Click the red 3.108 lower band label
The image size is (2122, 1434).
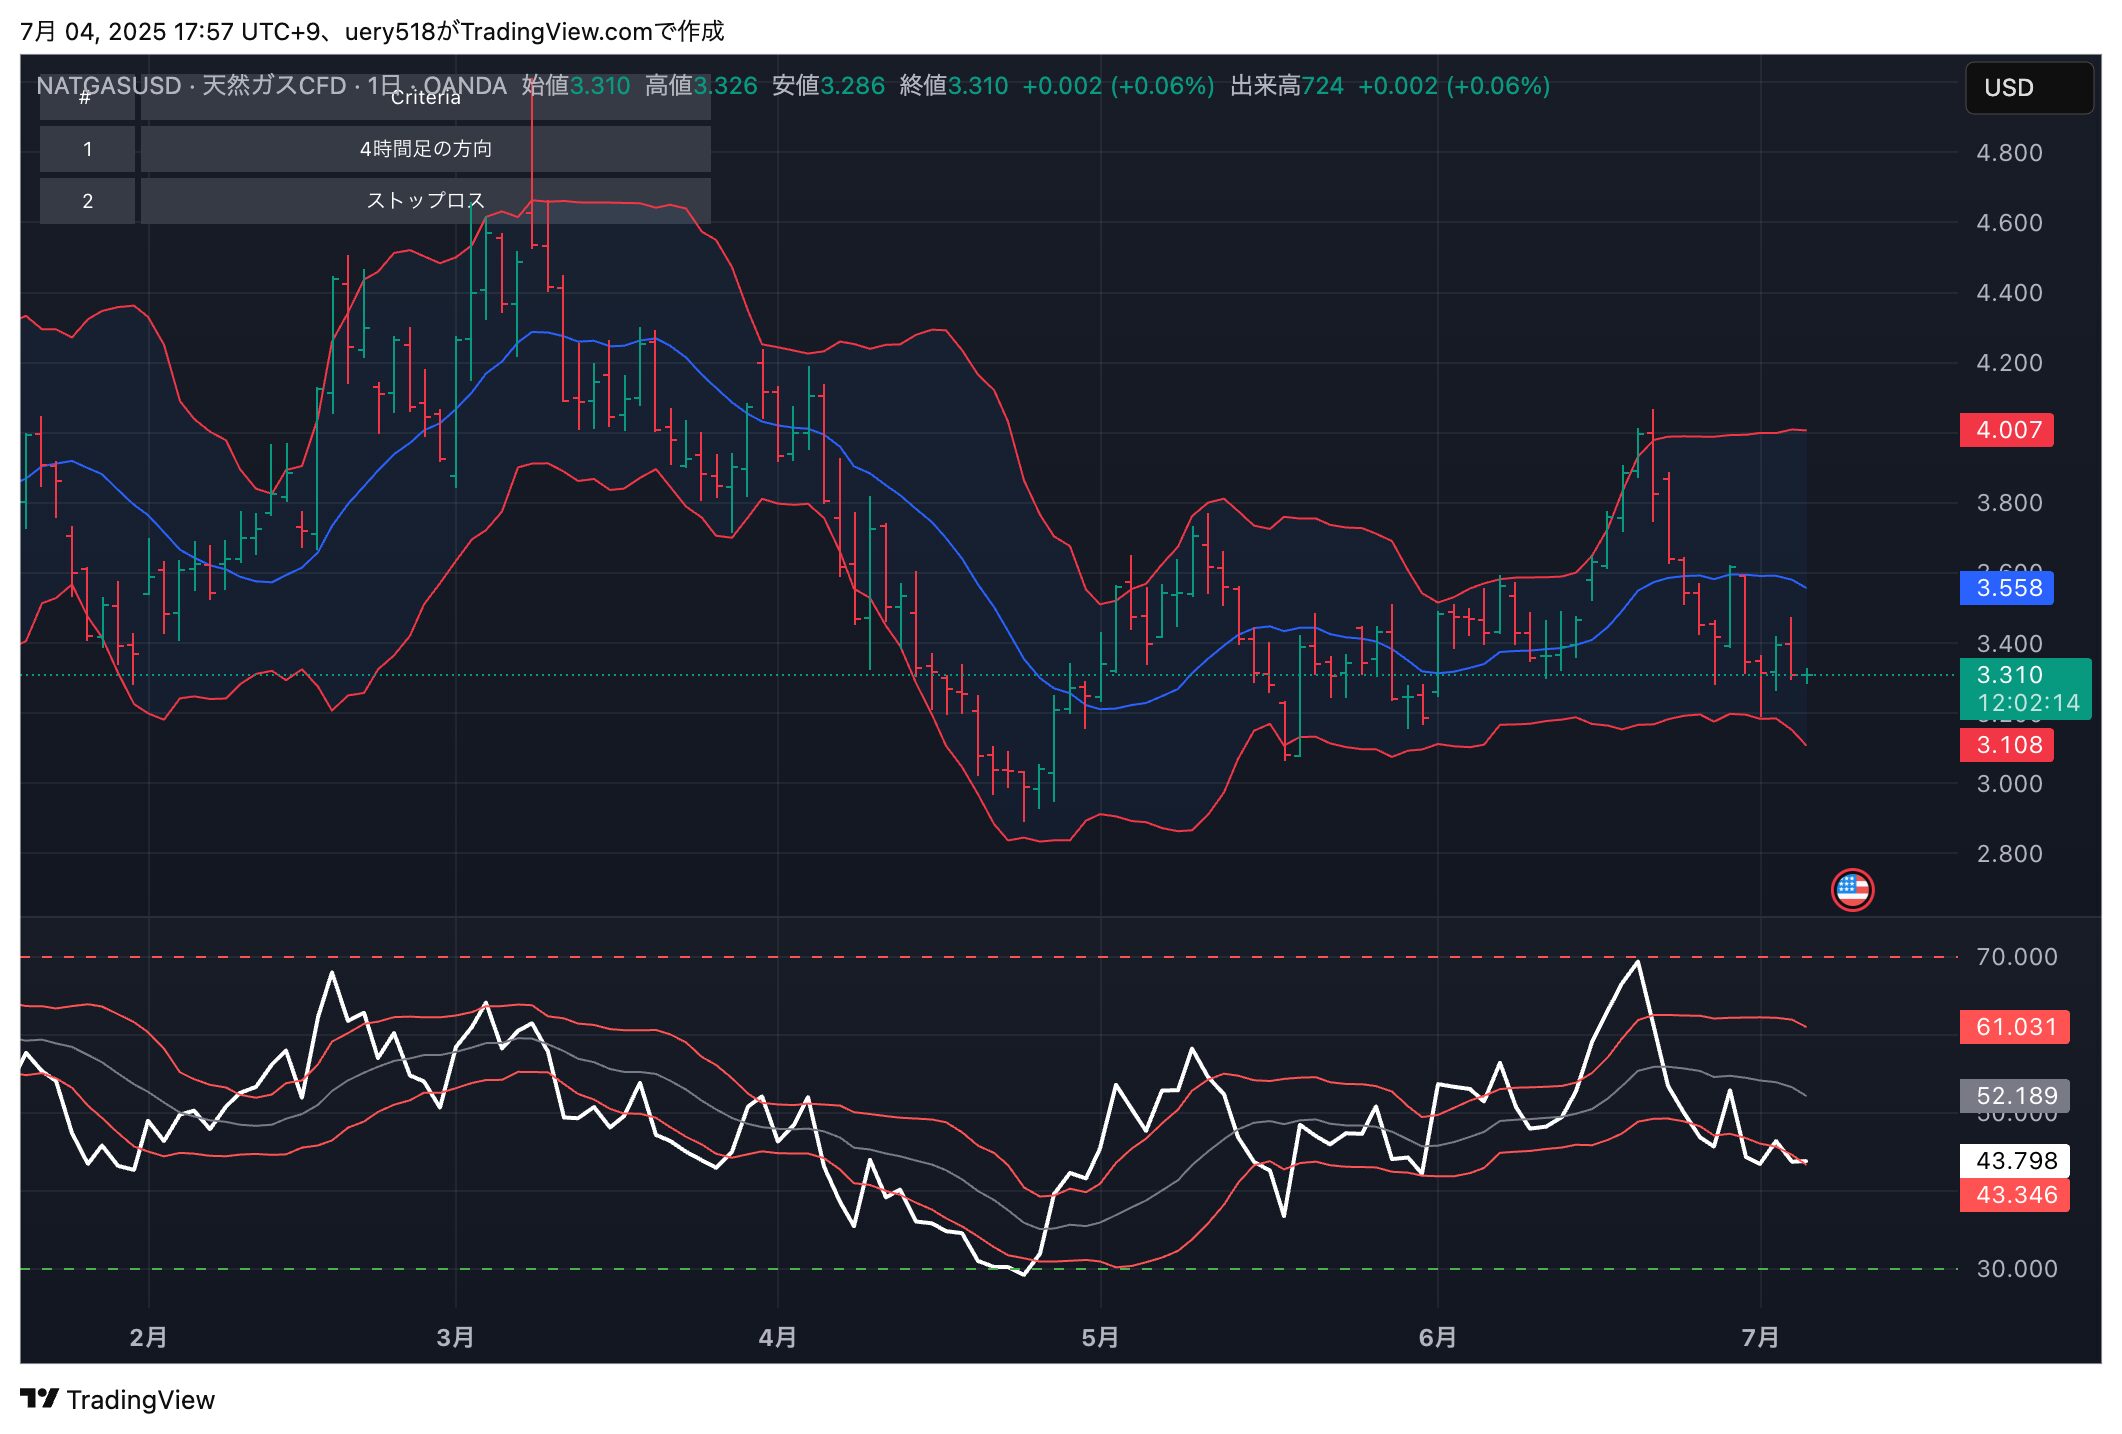2006,745
